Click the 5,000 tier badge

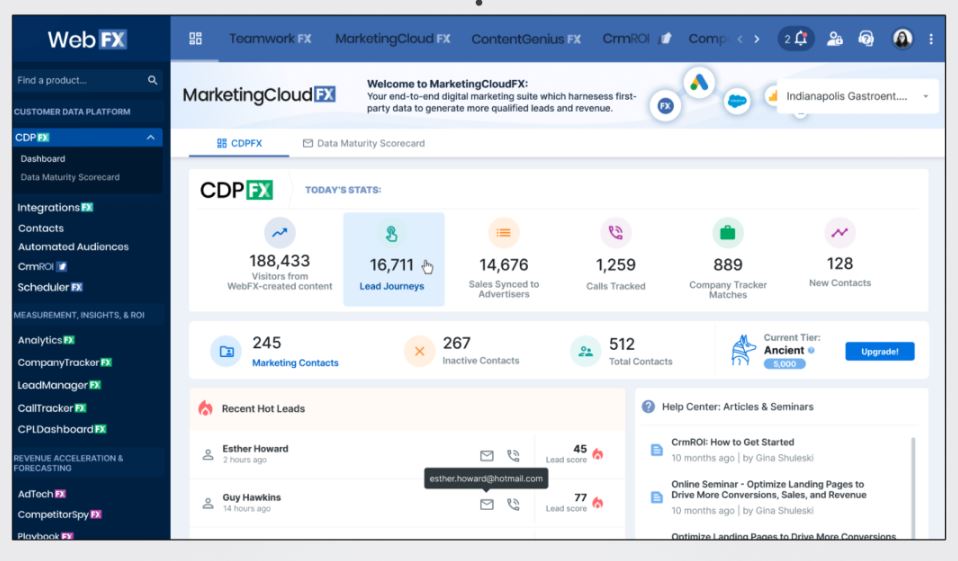tap(784, 364)
